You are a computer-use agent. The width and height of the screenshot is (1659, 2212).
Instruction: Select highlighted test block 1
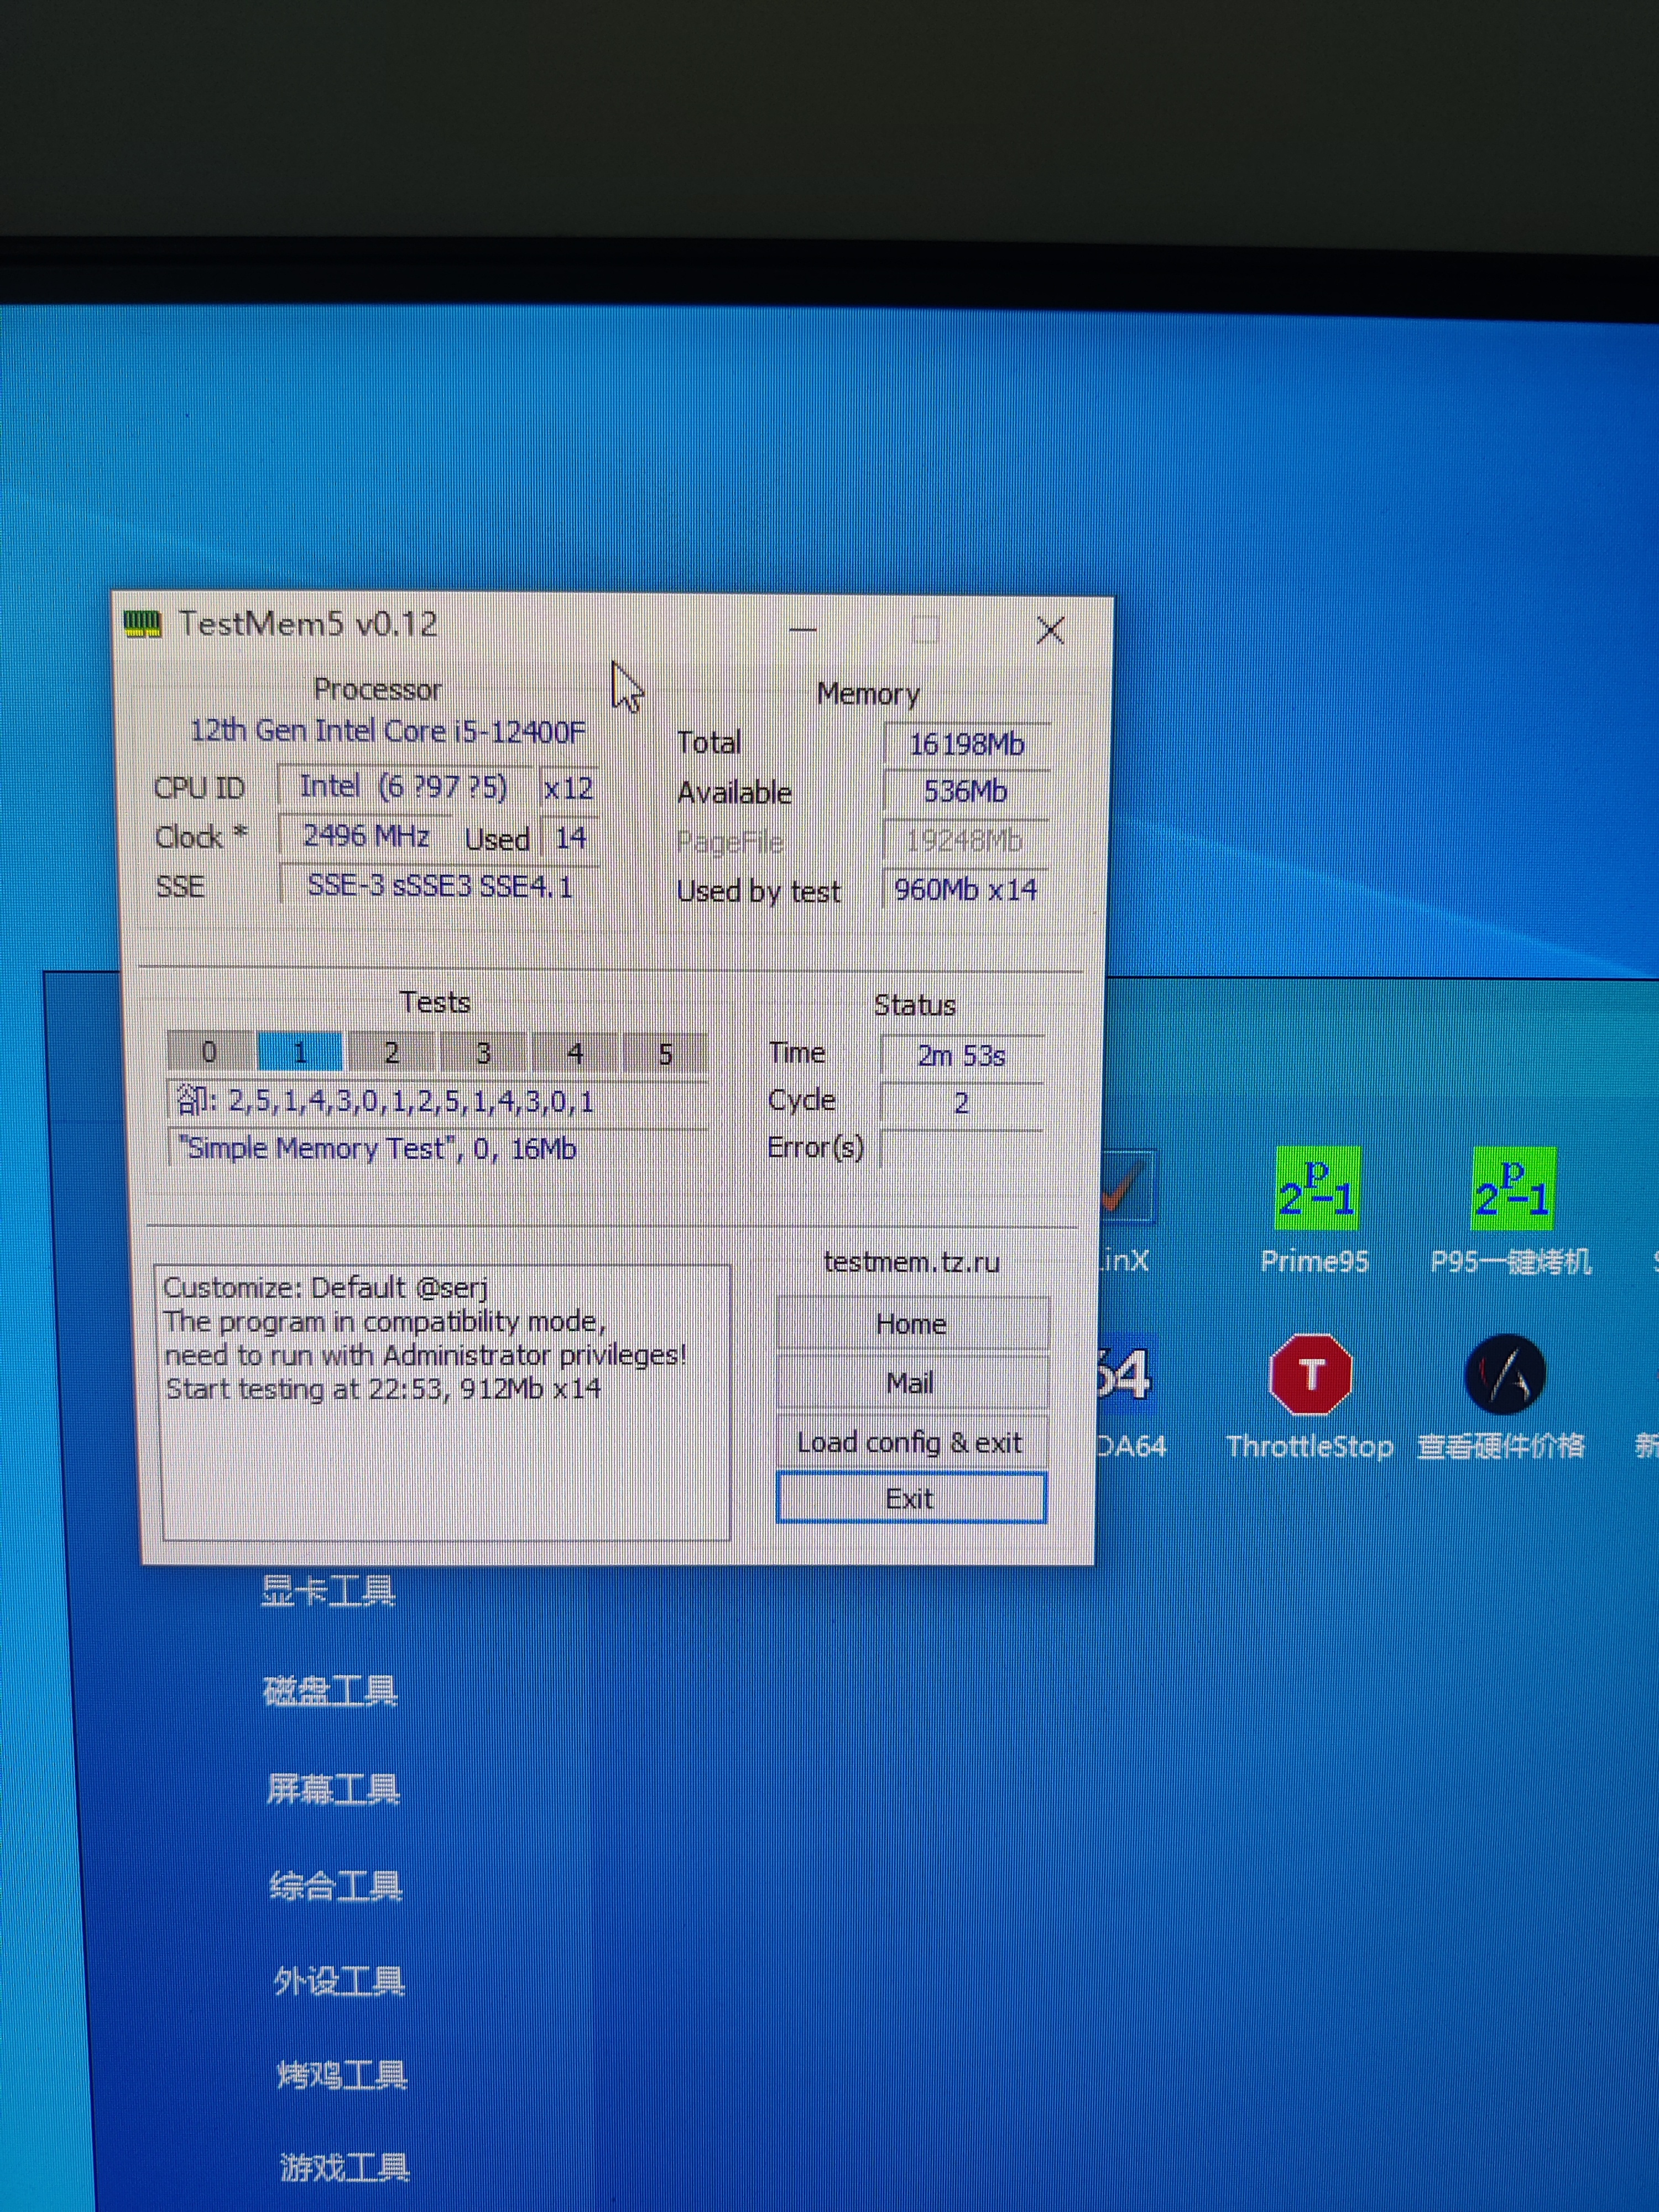point(300,1052)
